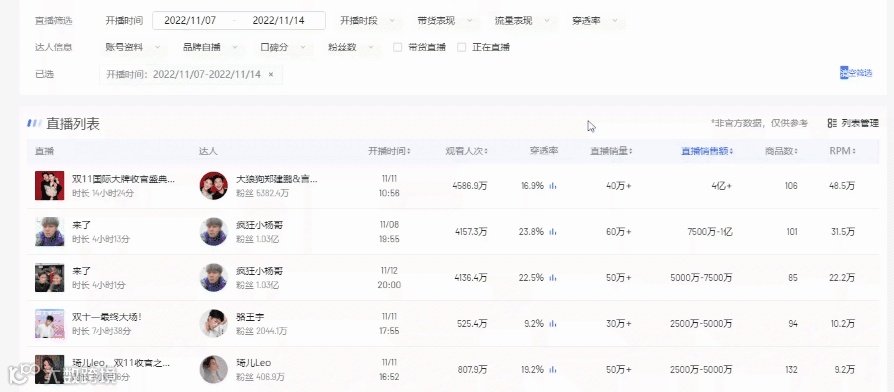Click product count 132
The height and width of the screenshot is (392, 894).
(791, 370)
